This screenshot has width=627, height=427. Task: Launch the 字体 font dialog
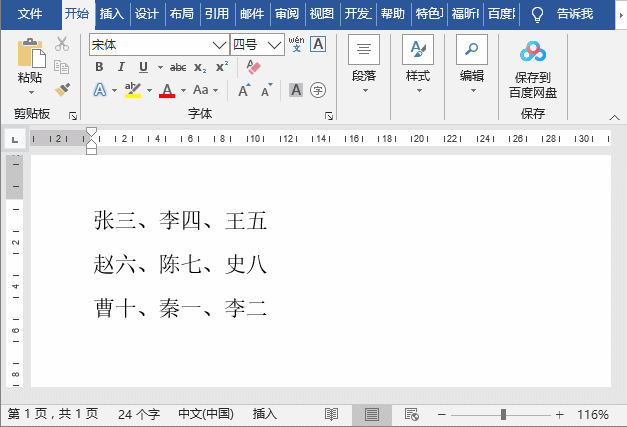click(x=329, y=116)
